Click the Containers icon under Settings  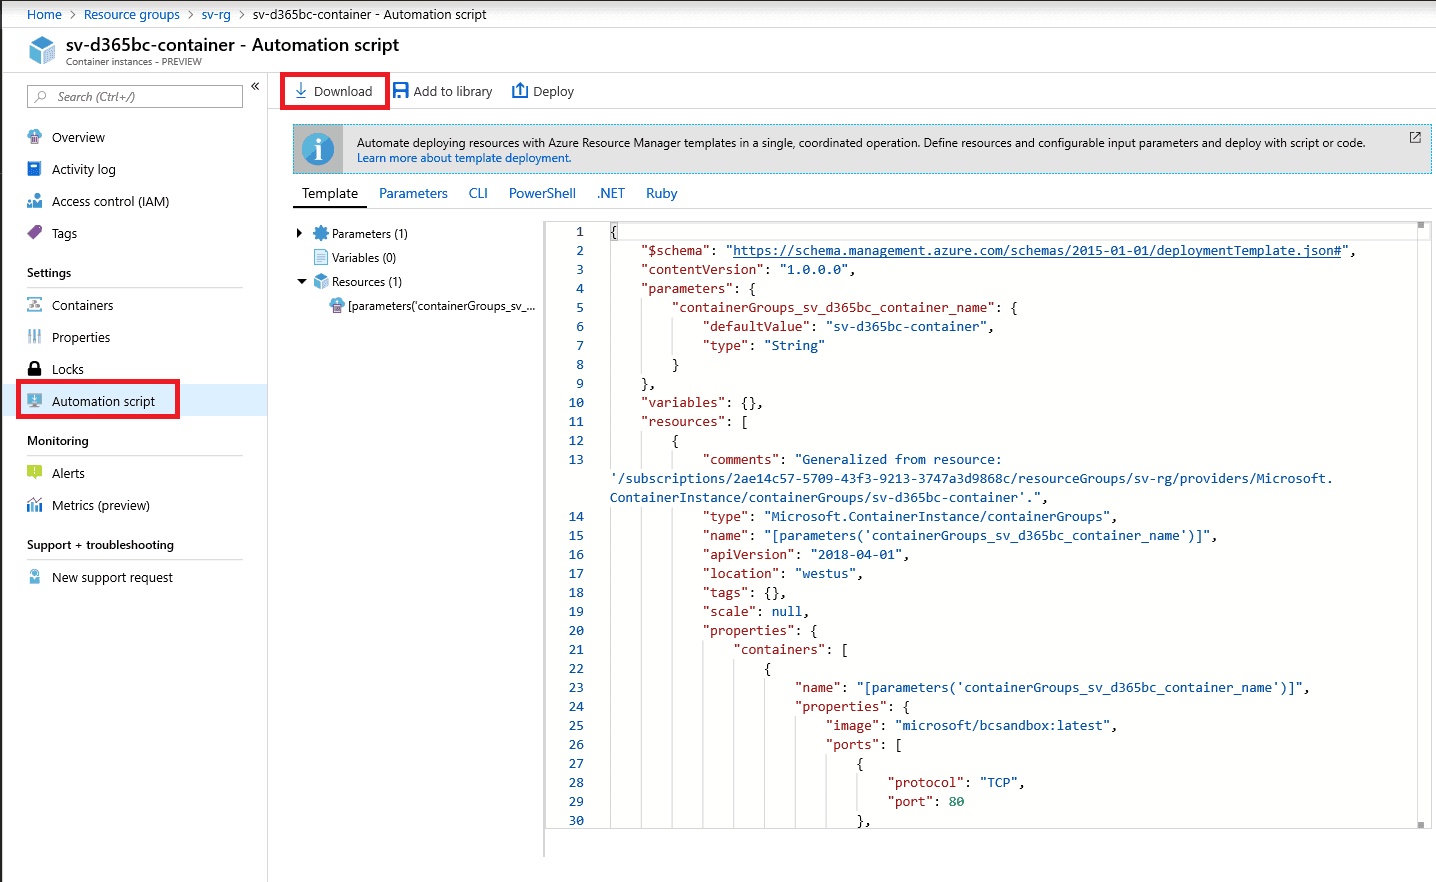[x=35, y=305]
